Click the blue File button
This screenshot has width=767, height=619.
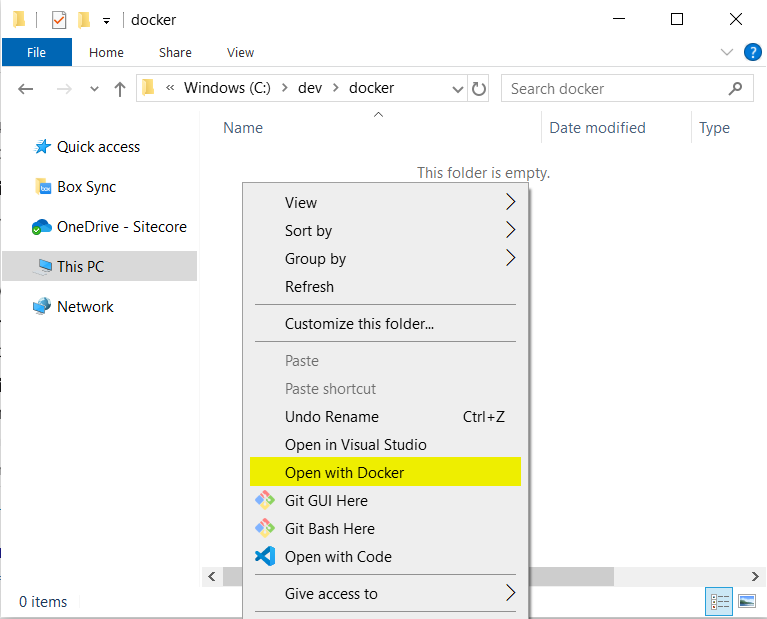(x=36, y=52)
